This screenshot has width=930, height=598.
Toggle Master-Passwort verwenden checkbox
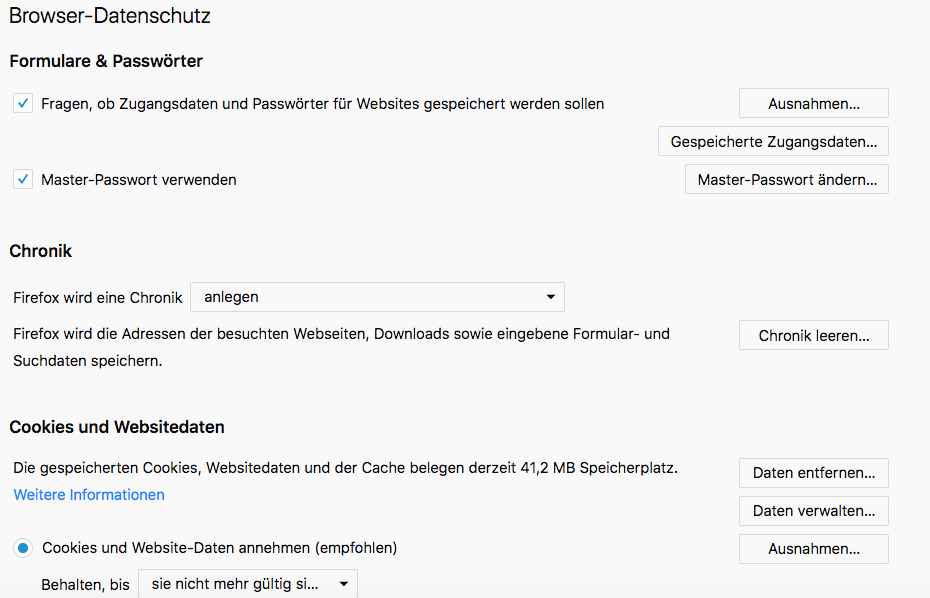click(24, 180)
